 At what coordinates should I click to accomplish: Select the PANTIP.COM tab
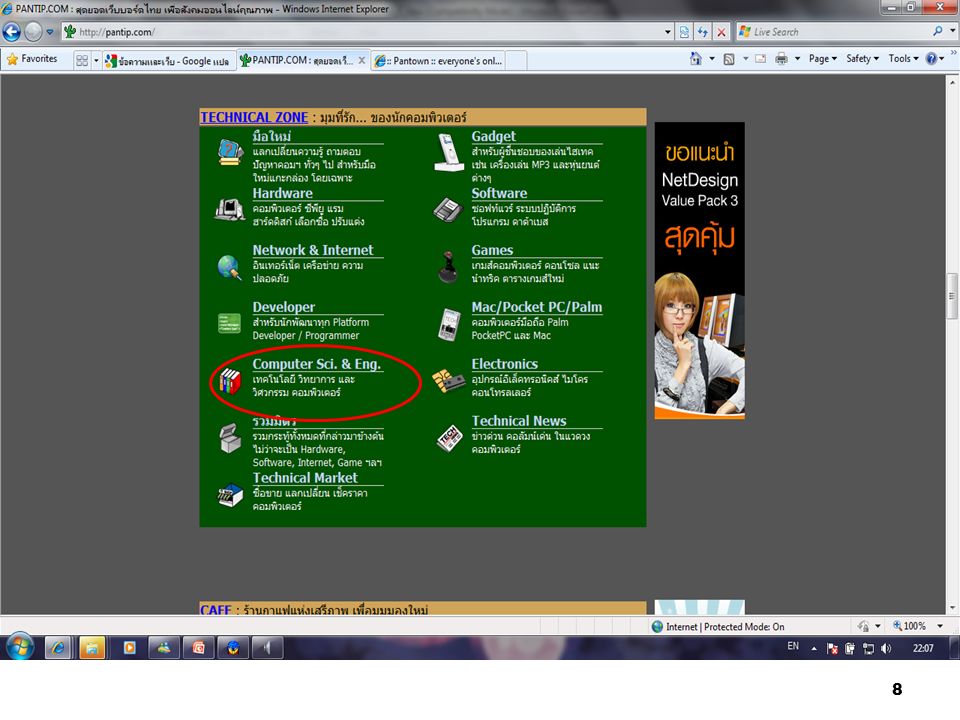[297, 60]
